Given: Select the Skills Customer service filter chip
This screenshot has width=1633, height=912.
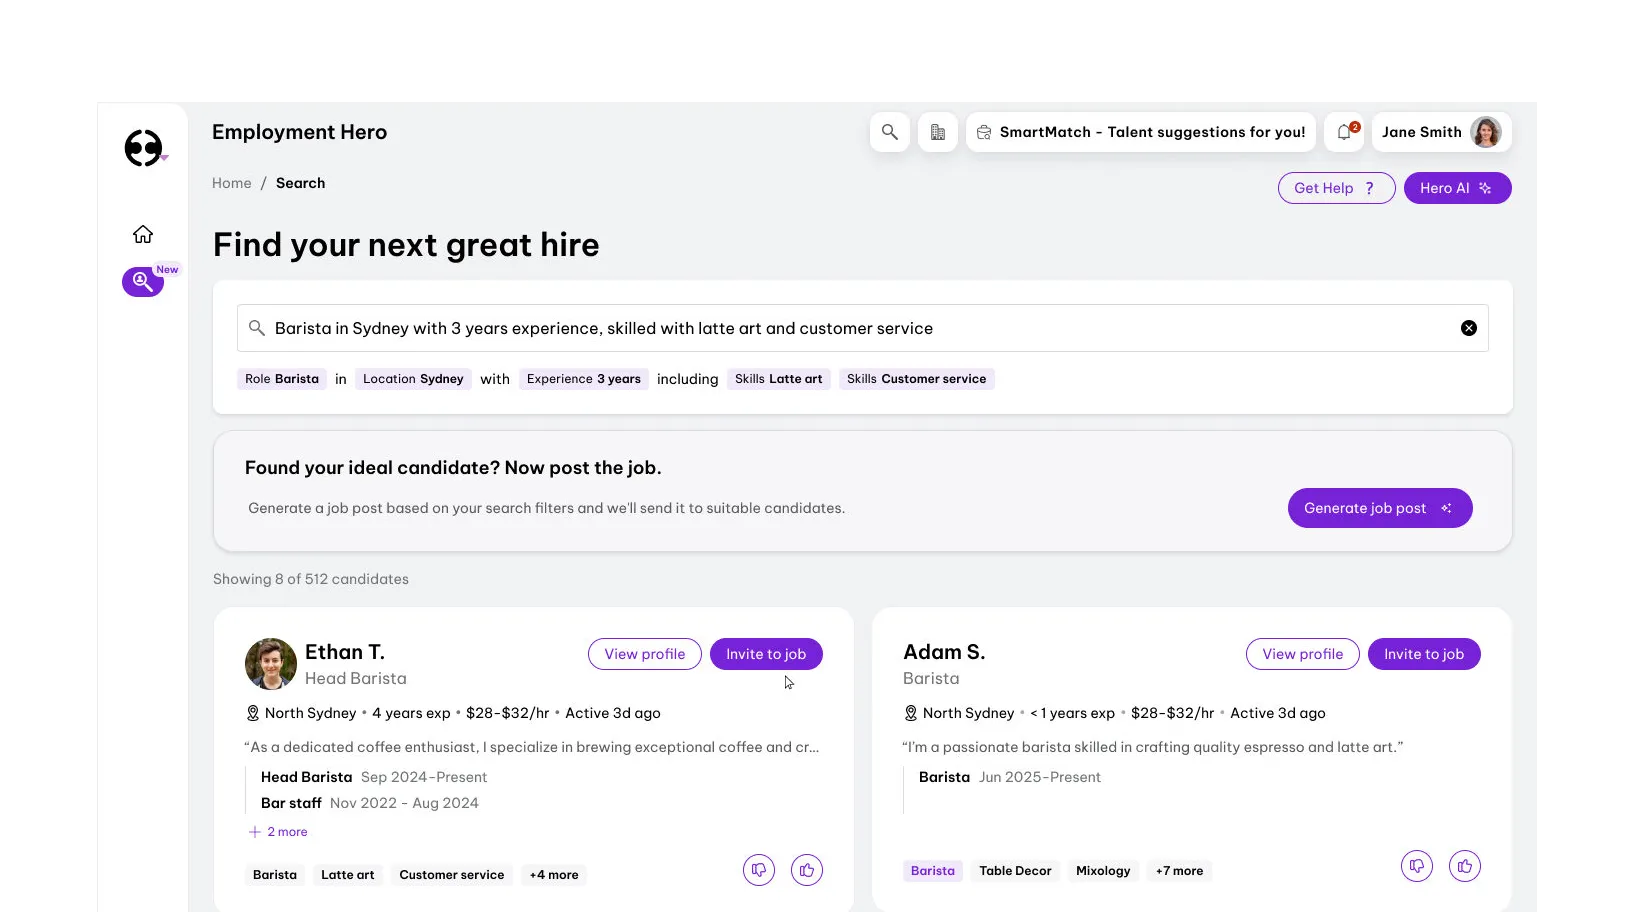Looking at the screenshot, I should pyautogui.click(x=916, y=379).
